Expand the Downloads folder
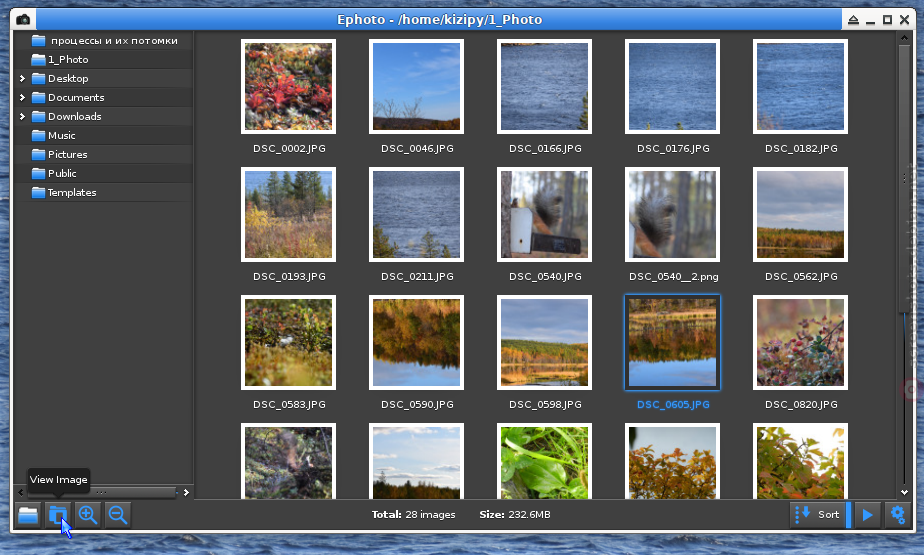 point(22,116)
